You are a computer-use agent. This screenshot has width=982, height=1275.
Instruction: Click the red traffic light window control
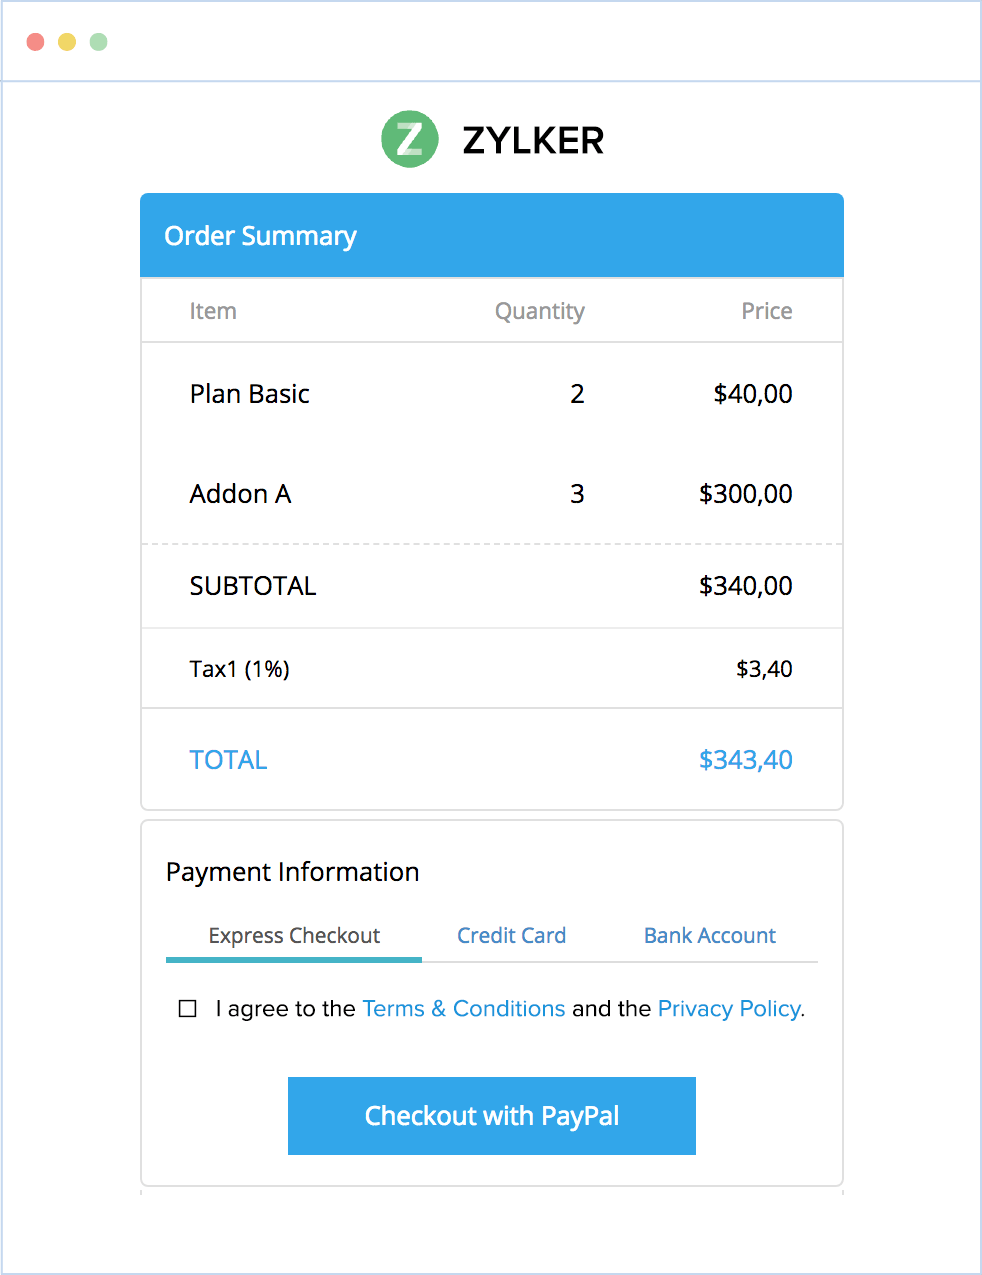click(x=35, y=42)
